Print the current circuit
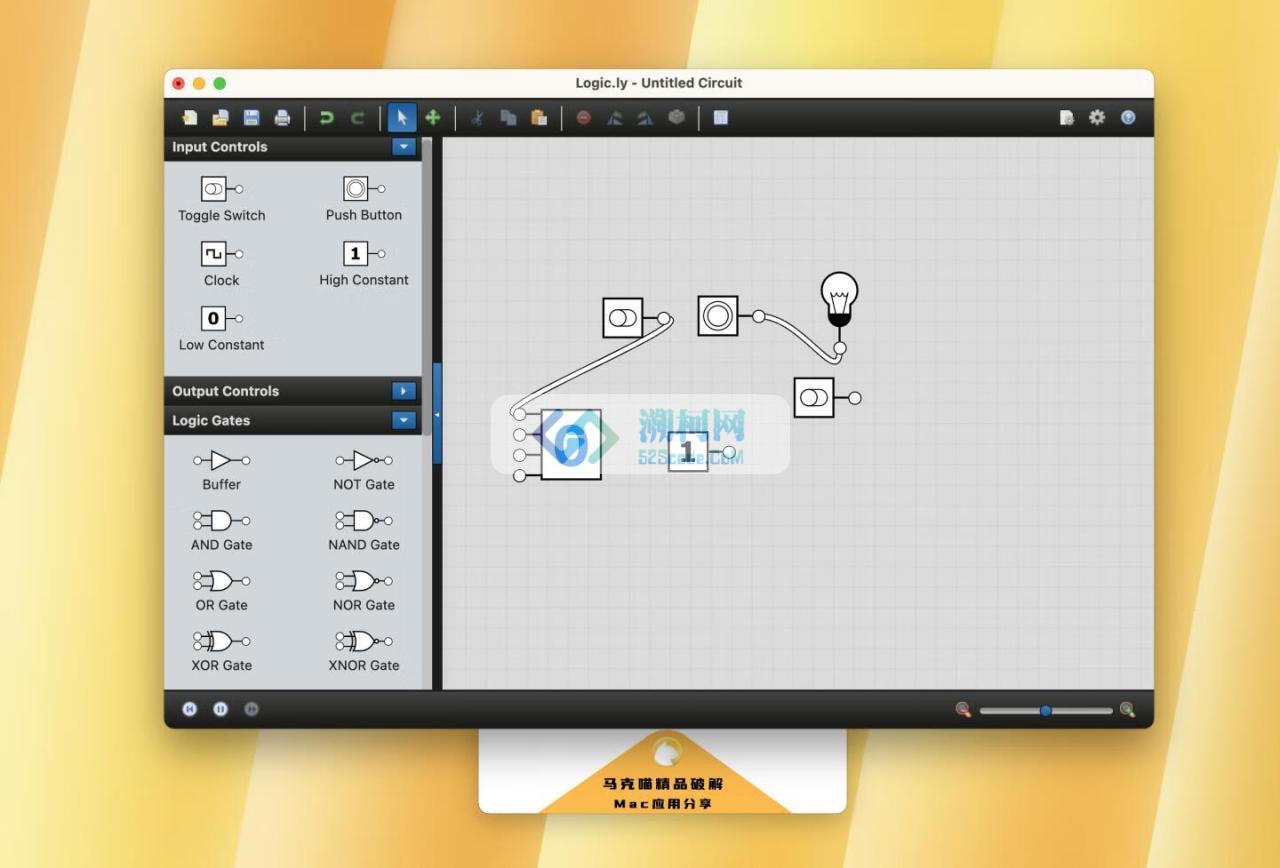The height and width of the screenshot is (868, 1280). [282, 118]
